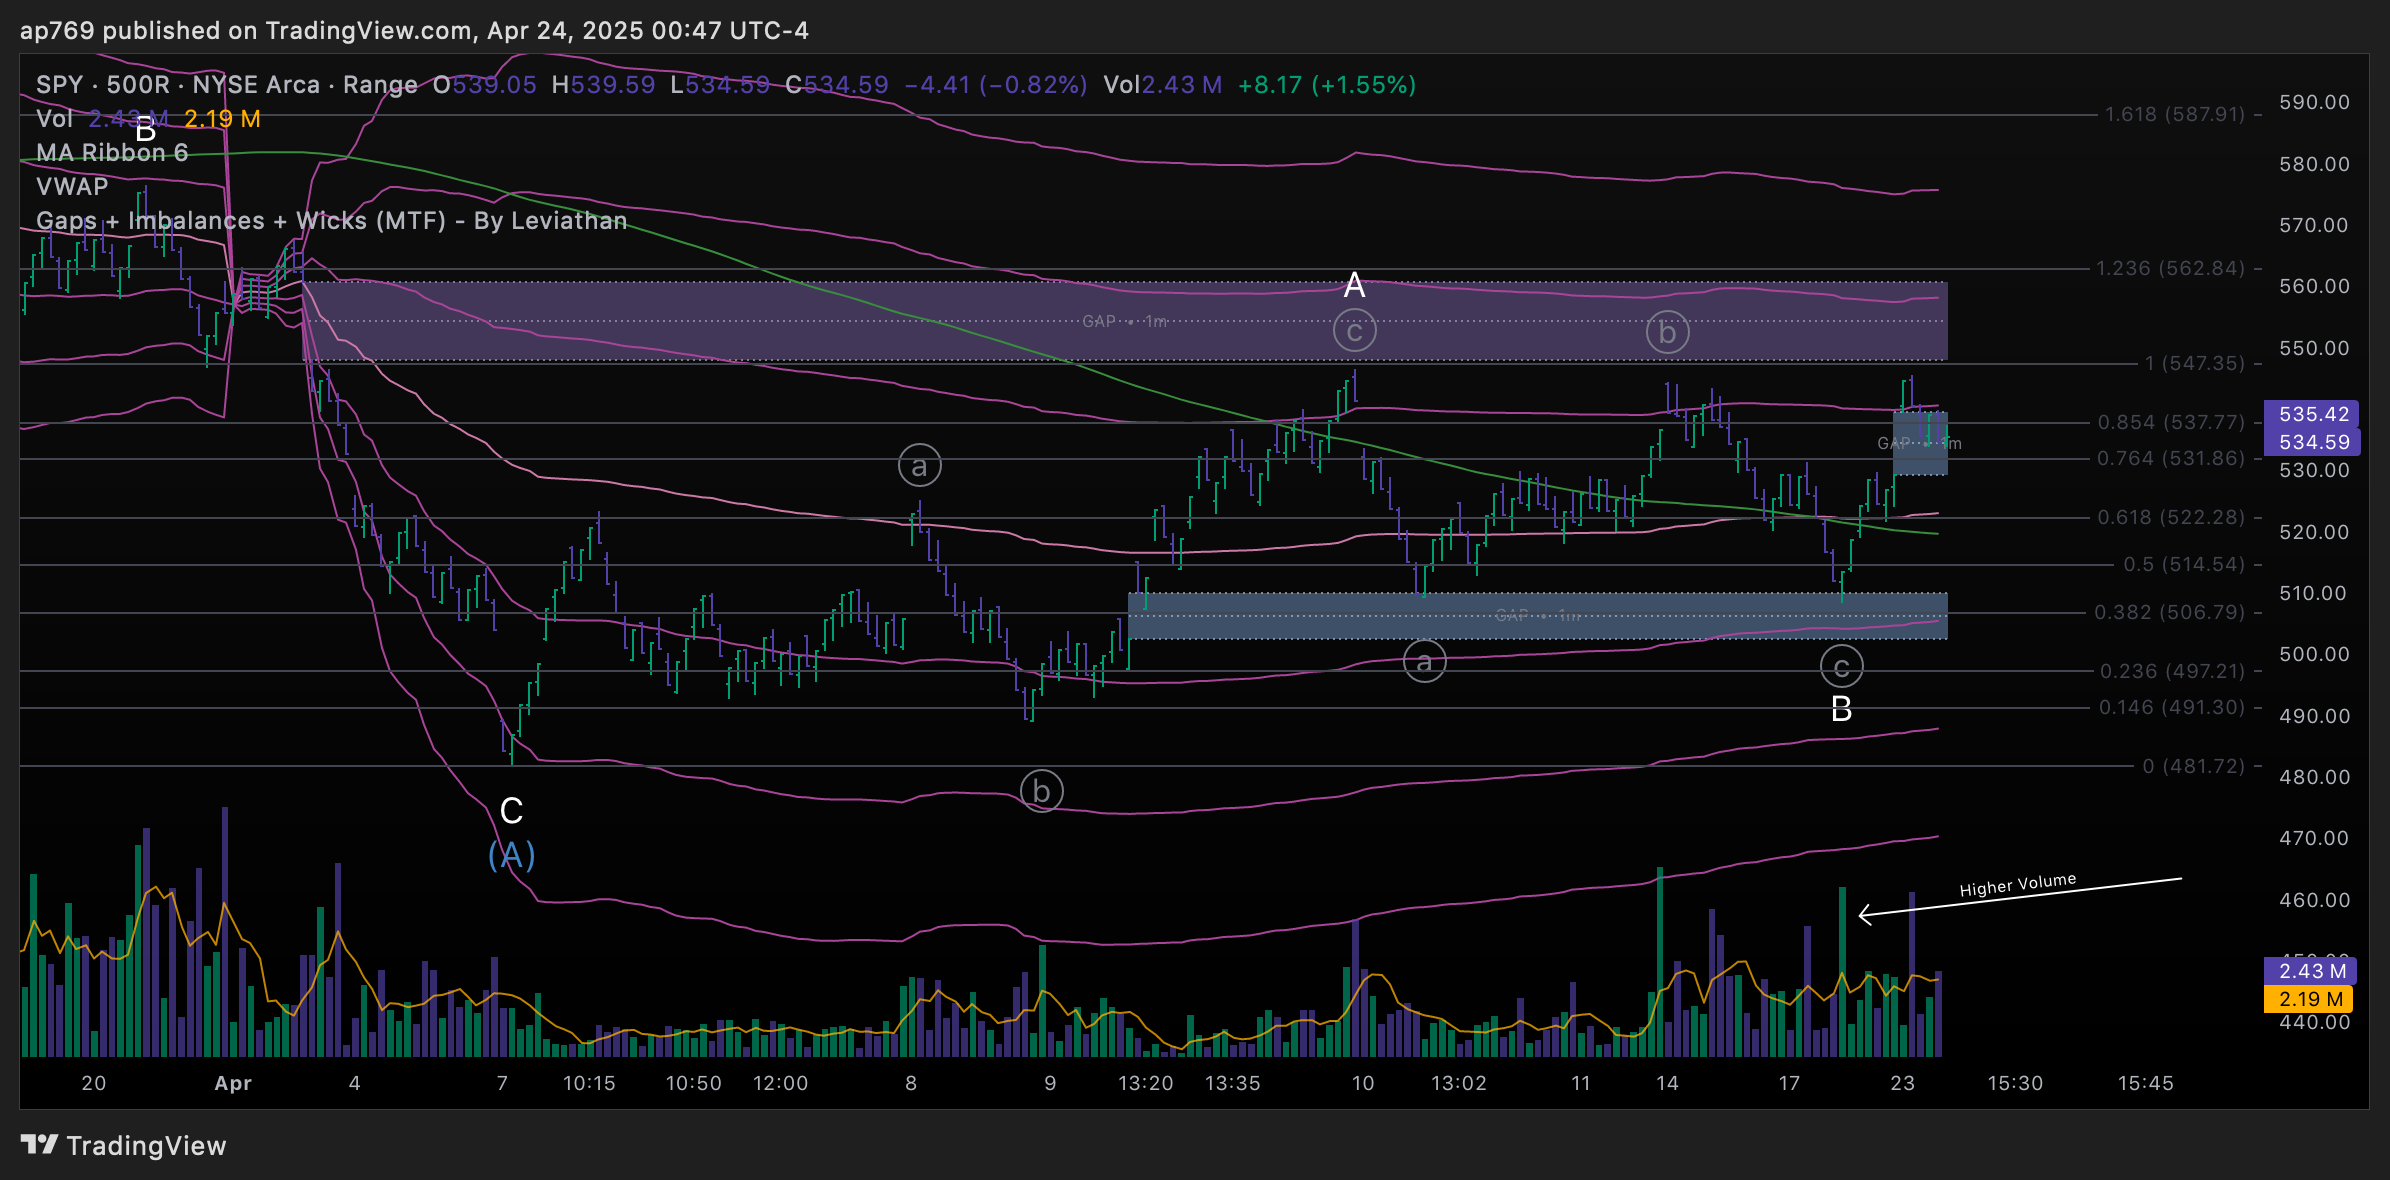Select circled b label inside purple gap zone

[1667, 332]
